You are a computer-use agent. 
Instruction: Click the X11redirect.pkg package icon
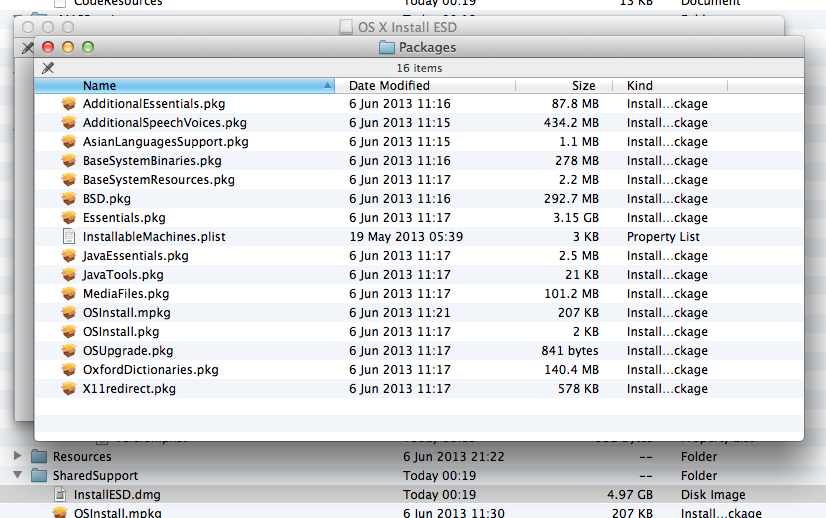click(68, 388)
